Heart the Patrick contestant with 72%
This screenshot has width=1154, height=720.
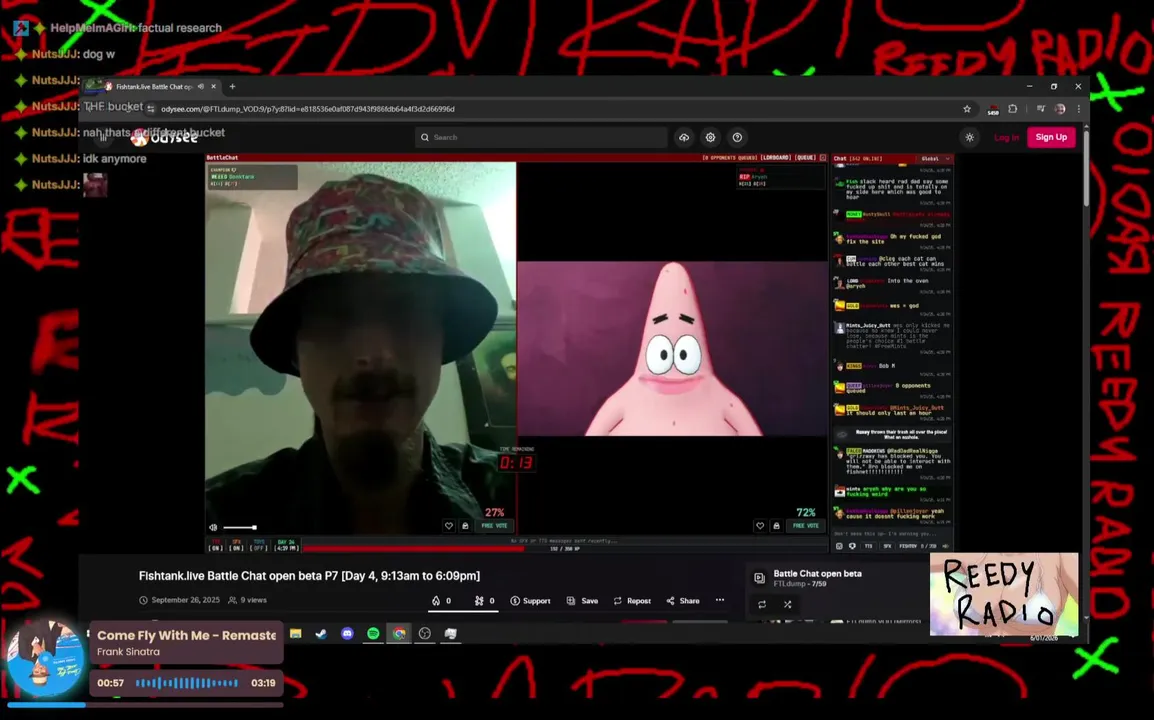760,526
